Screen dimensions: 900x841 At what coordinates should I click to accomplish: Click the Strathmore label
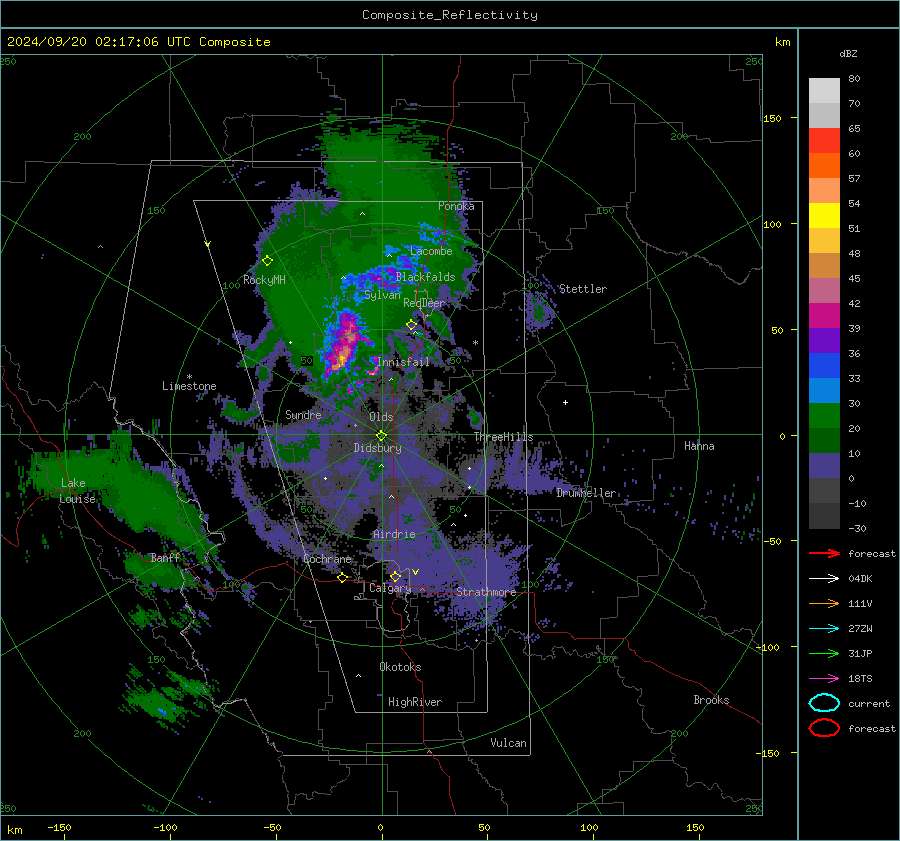pos(486,592)
